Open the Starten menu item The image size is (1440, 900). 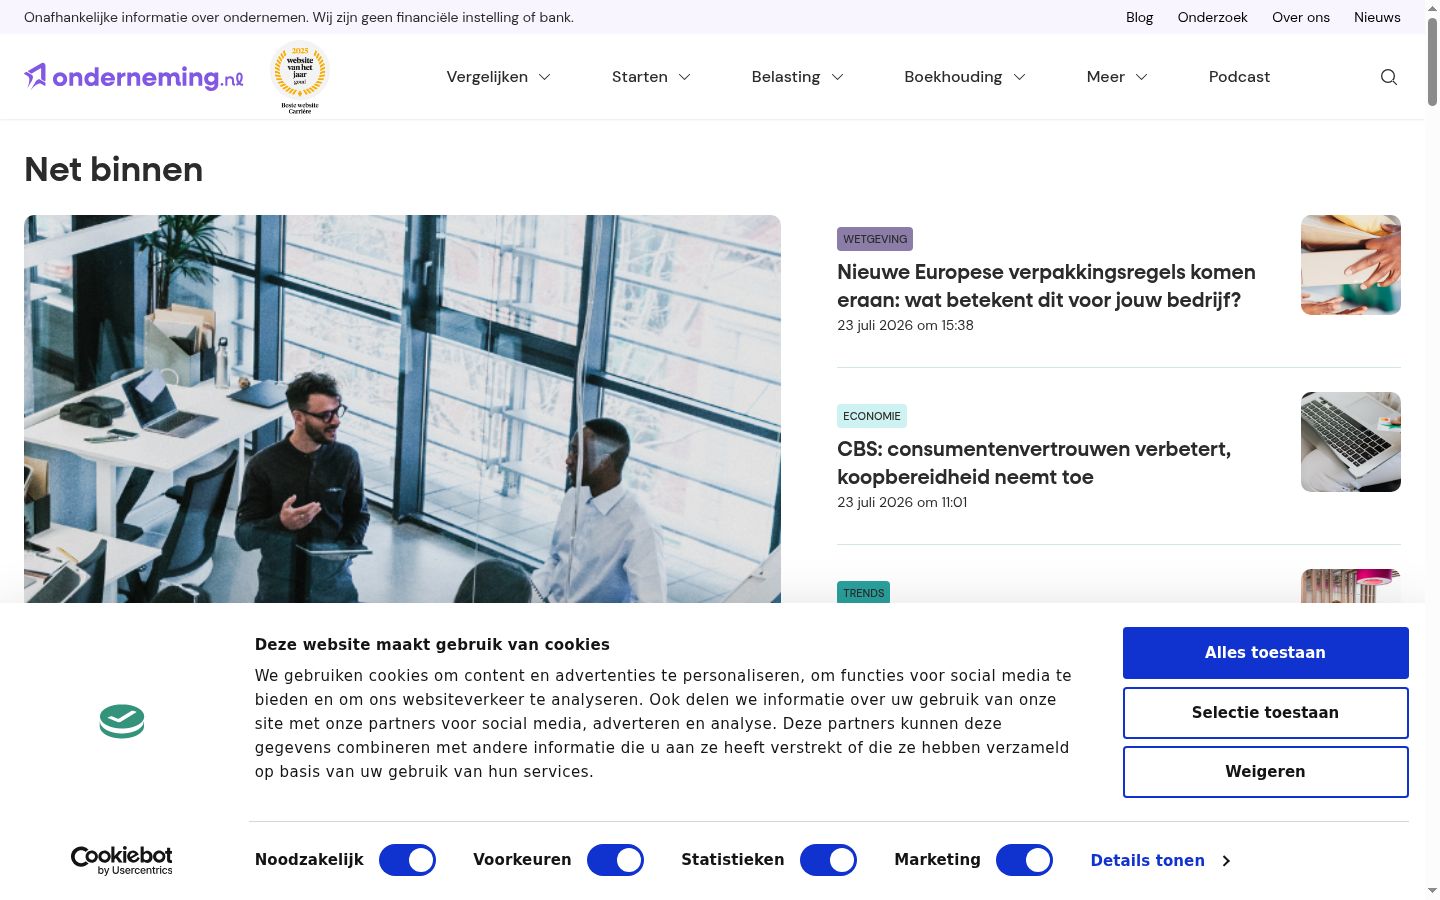click(x=640, y=77)
